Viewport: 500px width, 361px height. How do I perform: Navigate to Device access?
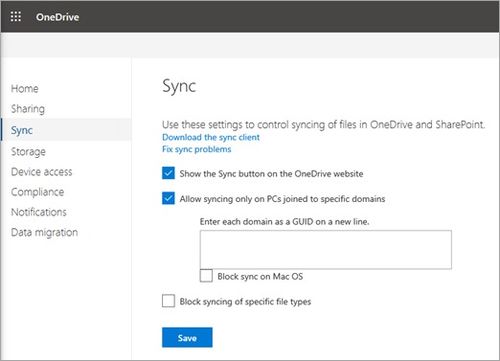(x=42, y=172)
